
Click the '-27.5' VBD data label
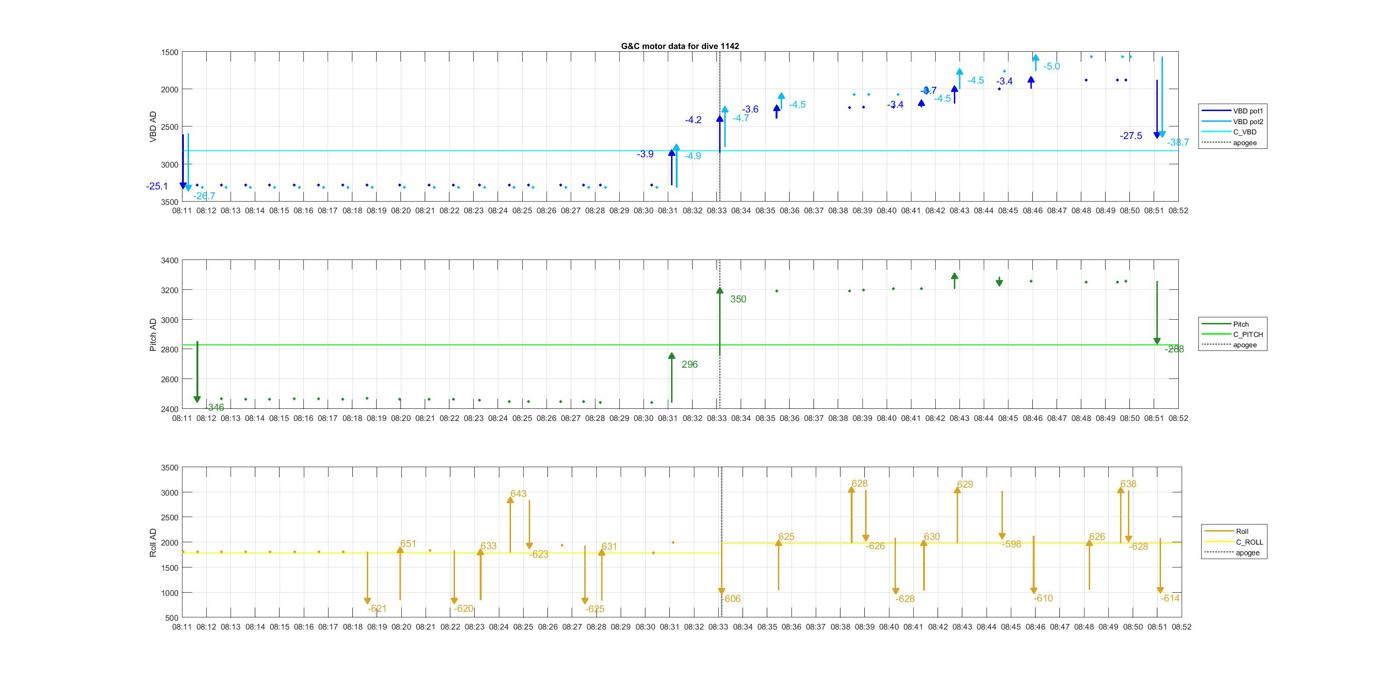pos(1131,136)
